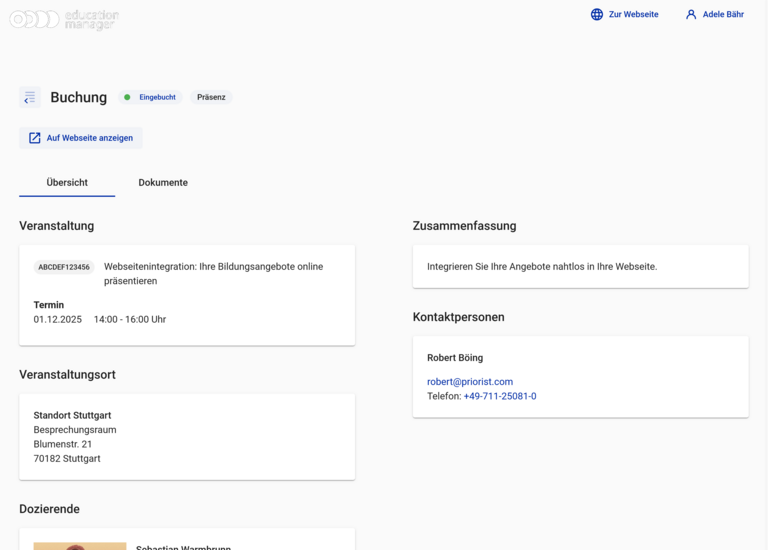The image size is (768, 550).
Task: Click the globe icon in header
Action: pos(597,15)
